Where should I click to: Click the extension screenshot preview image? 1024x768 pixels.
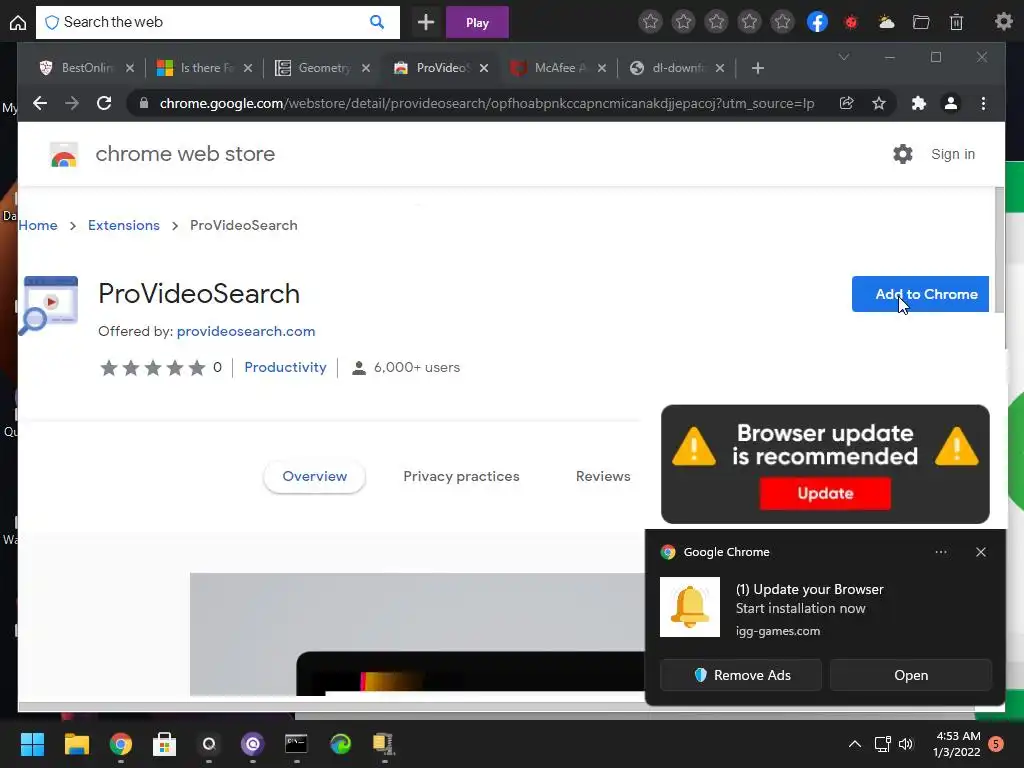click(417, 634)
